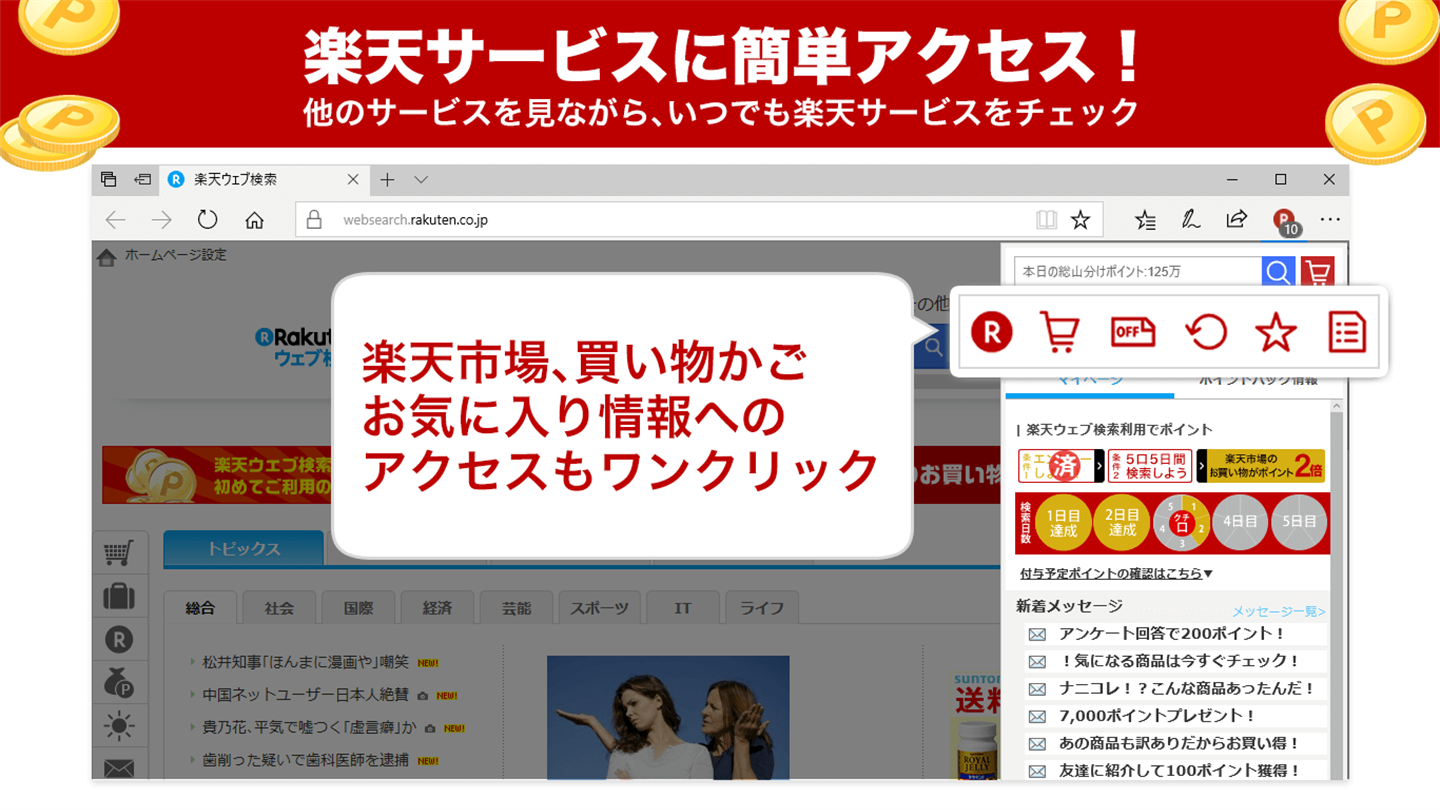
Task: Open shopping cart icon in callout strip
Action: point(1060,332)
